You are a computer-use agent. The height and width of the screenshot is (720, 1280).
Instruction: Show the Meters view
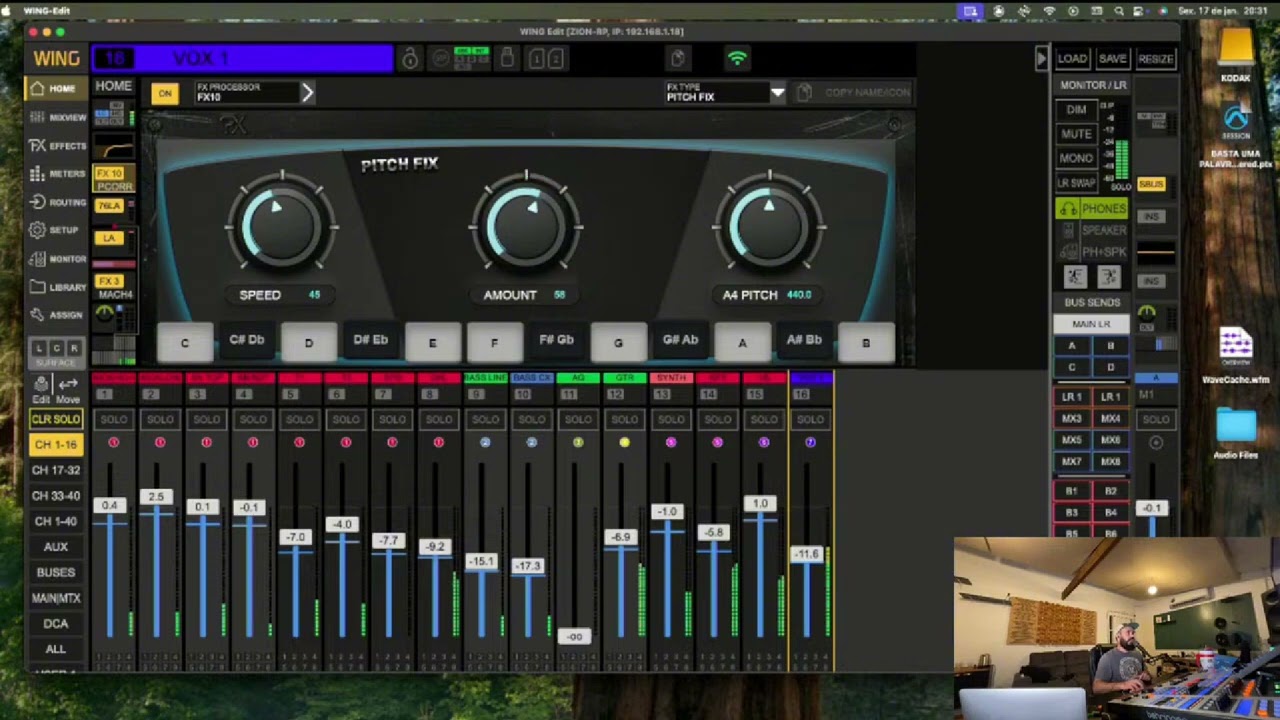pos(55,173)
